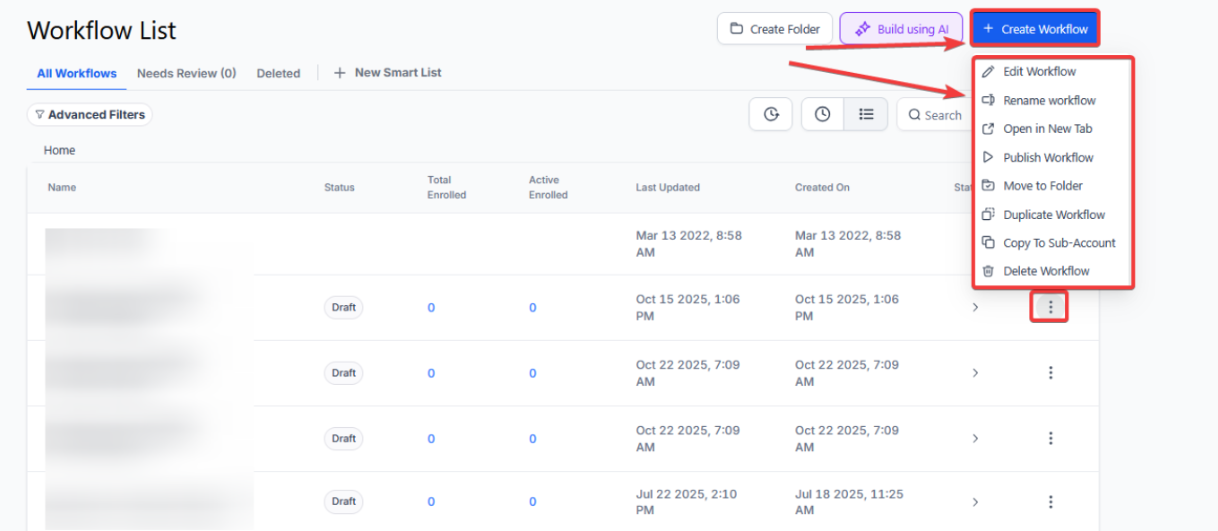Select Duplicate Workflow menu entry
The width and height of the screenshot is (1218, 531).
pos(1054,215)
